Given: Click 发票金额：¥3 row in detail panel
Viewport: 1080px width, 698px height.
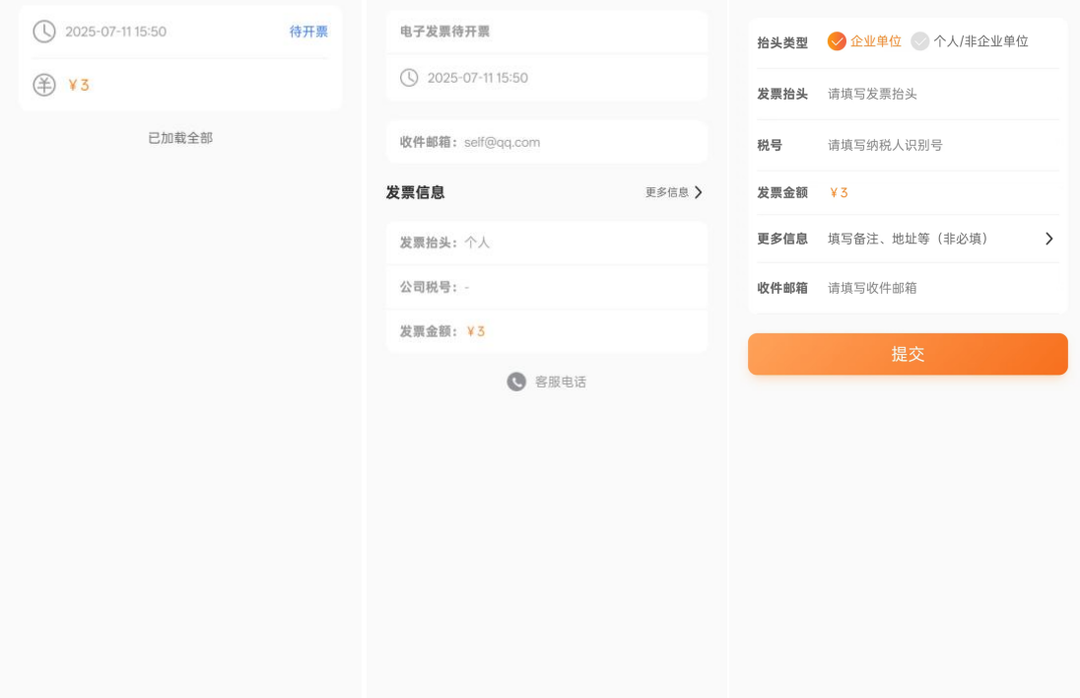Looking at the screenshot, I should pyautogui.click(x=547, y=331).
